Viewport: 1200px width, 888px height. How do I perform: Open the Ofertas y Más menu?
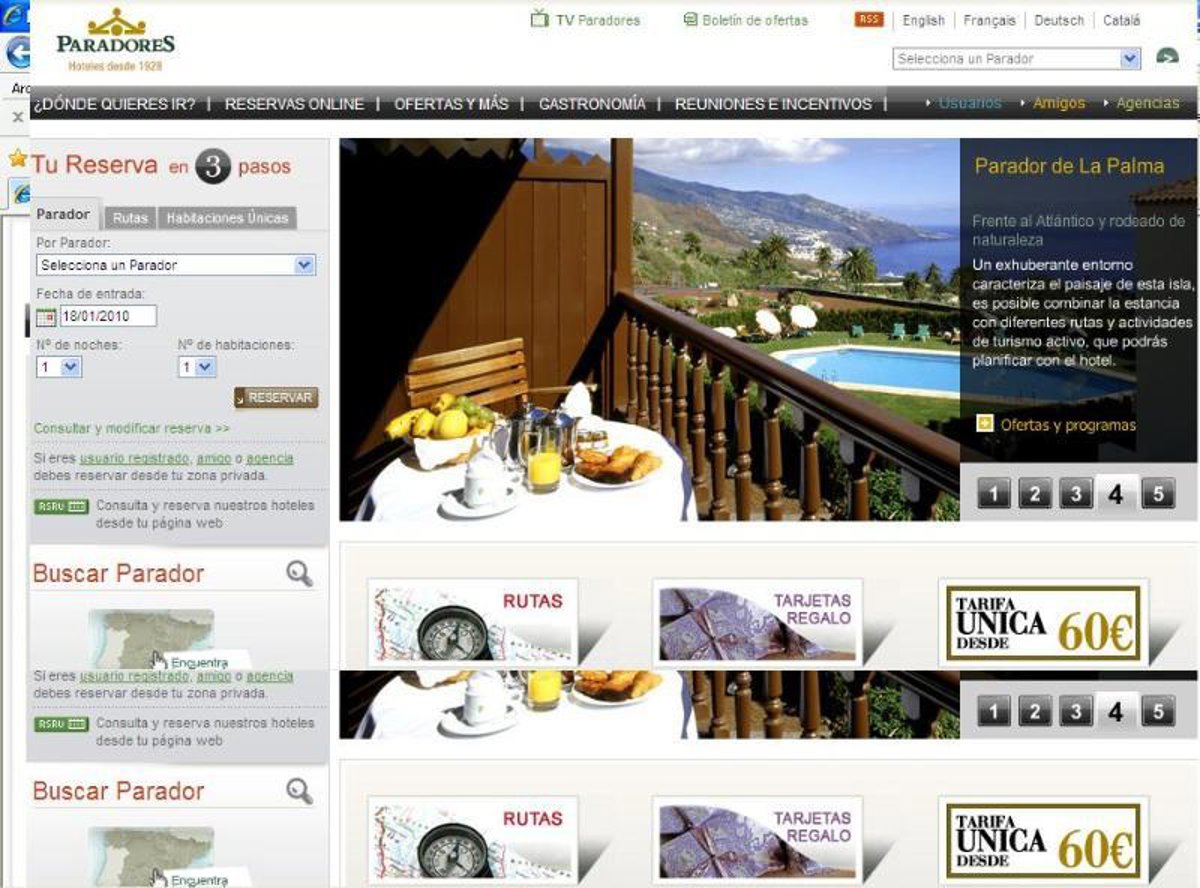[451, 104]
